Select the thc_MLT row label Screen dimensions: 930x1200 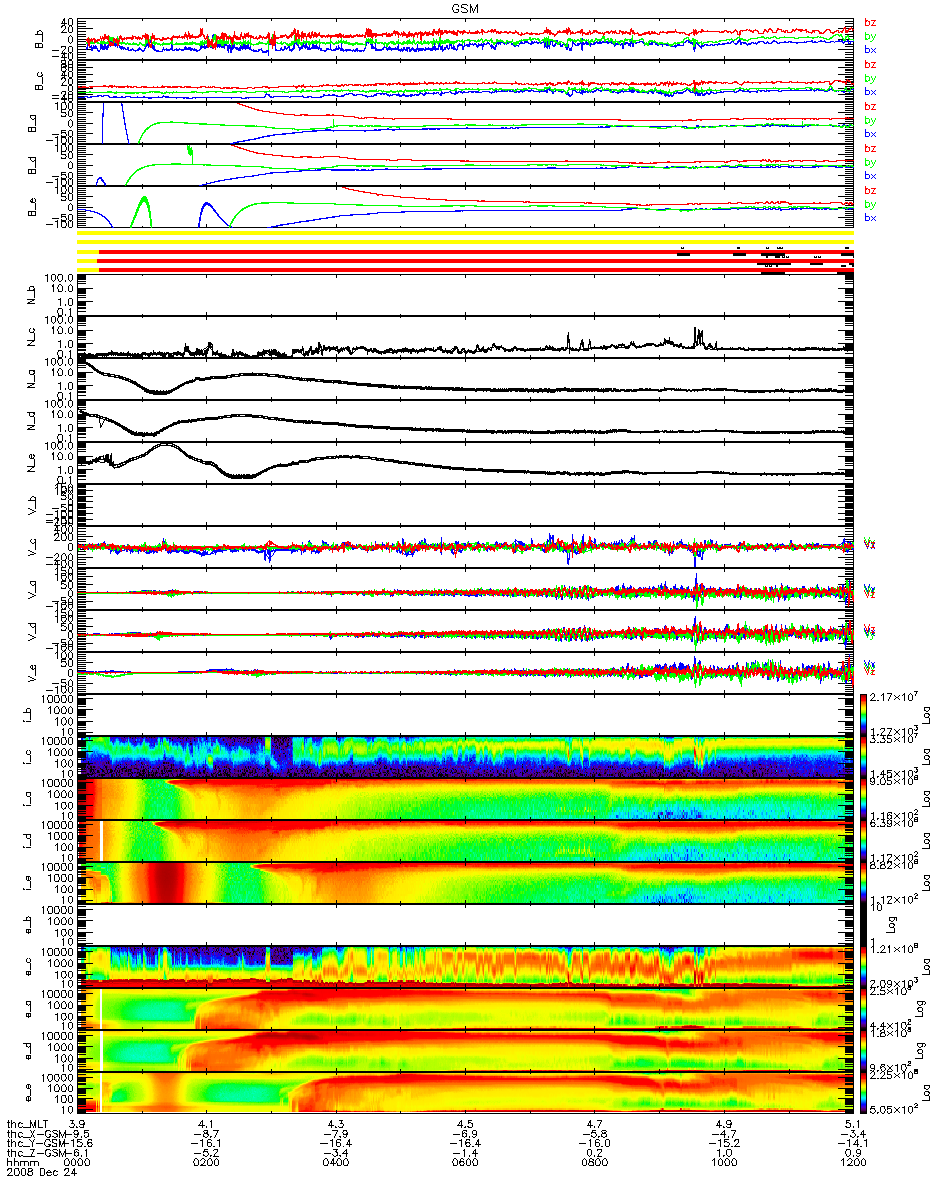[x=28, y=1124]
